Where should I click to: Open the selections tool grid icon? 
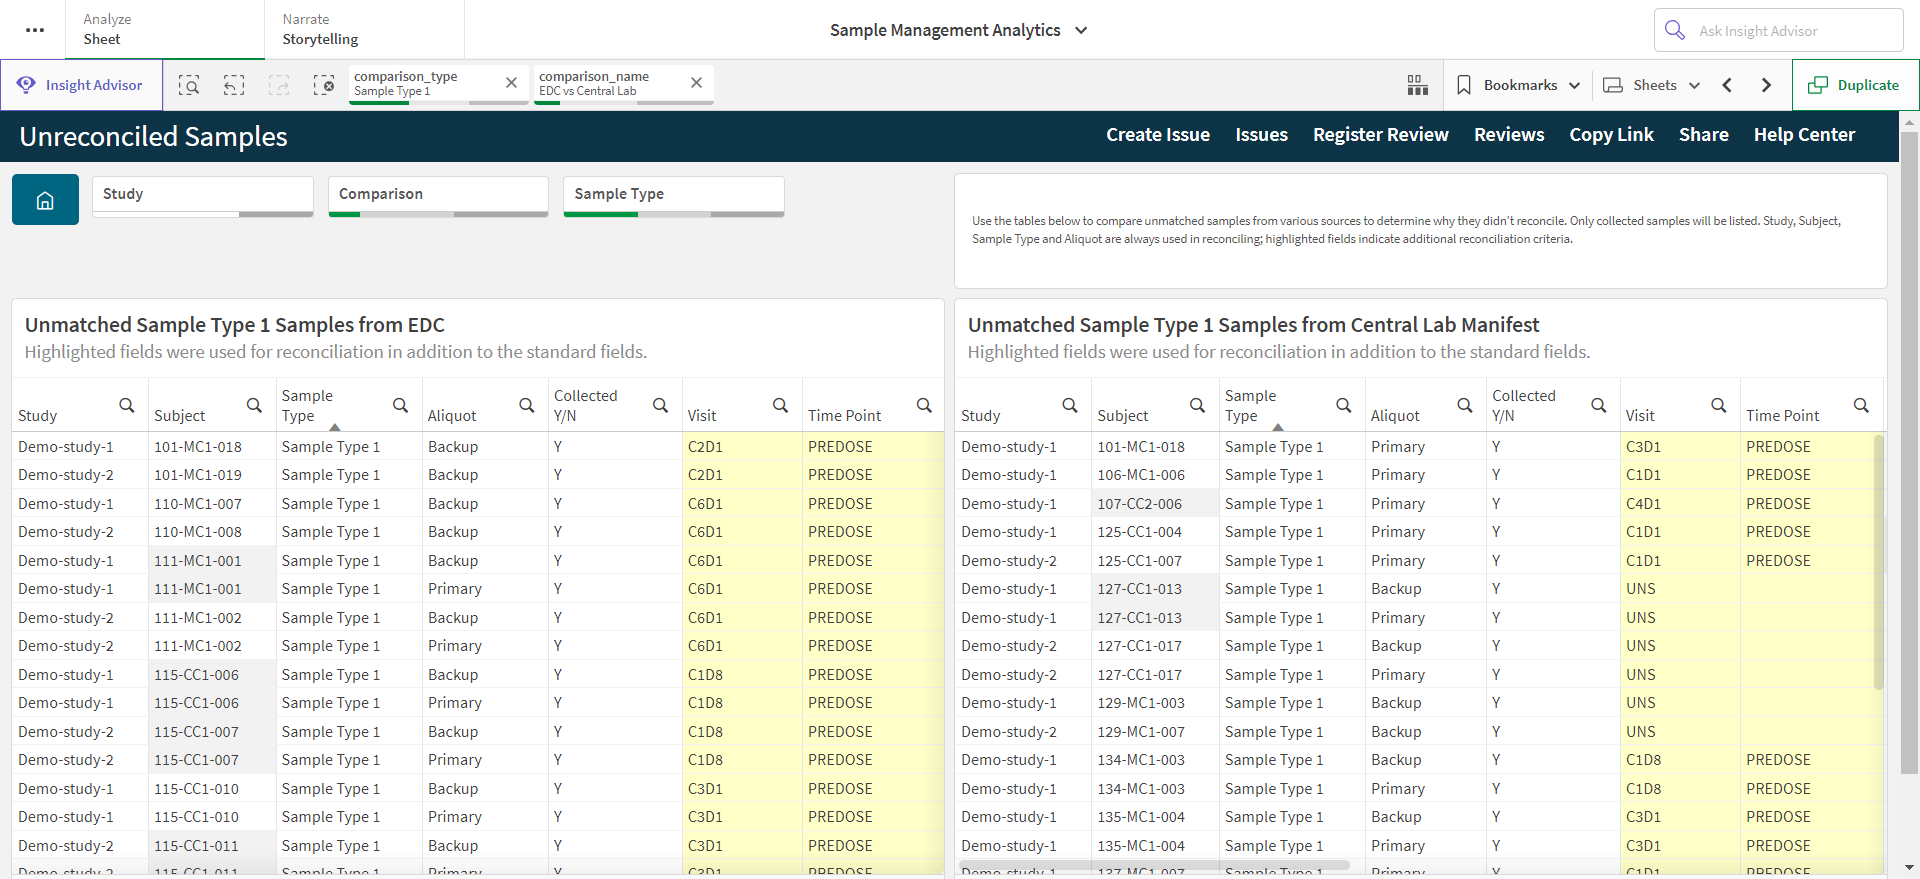(x=1417, y=85)
